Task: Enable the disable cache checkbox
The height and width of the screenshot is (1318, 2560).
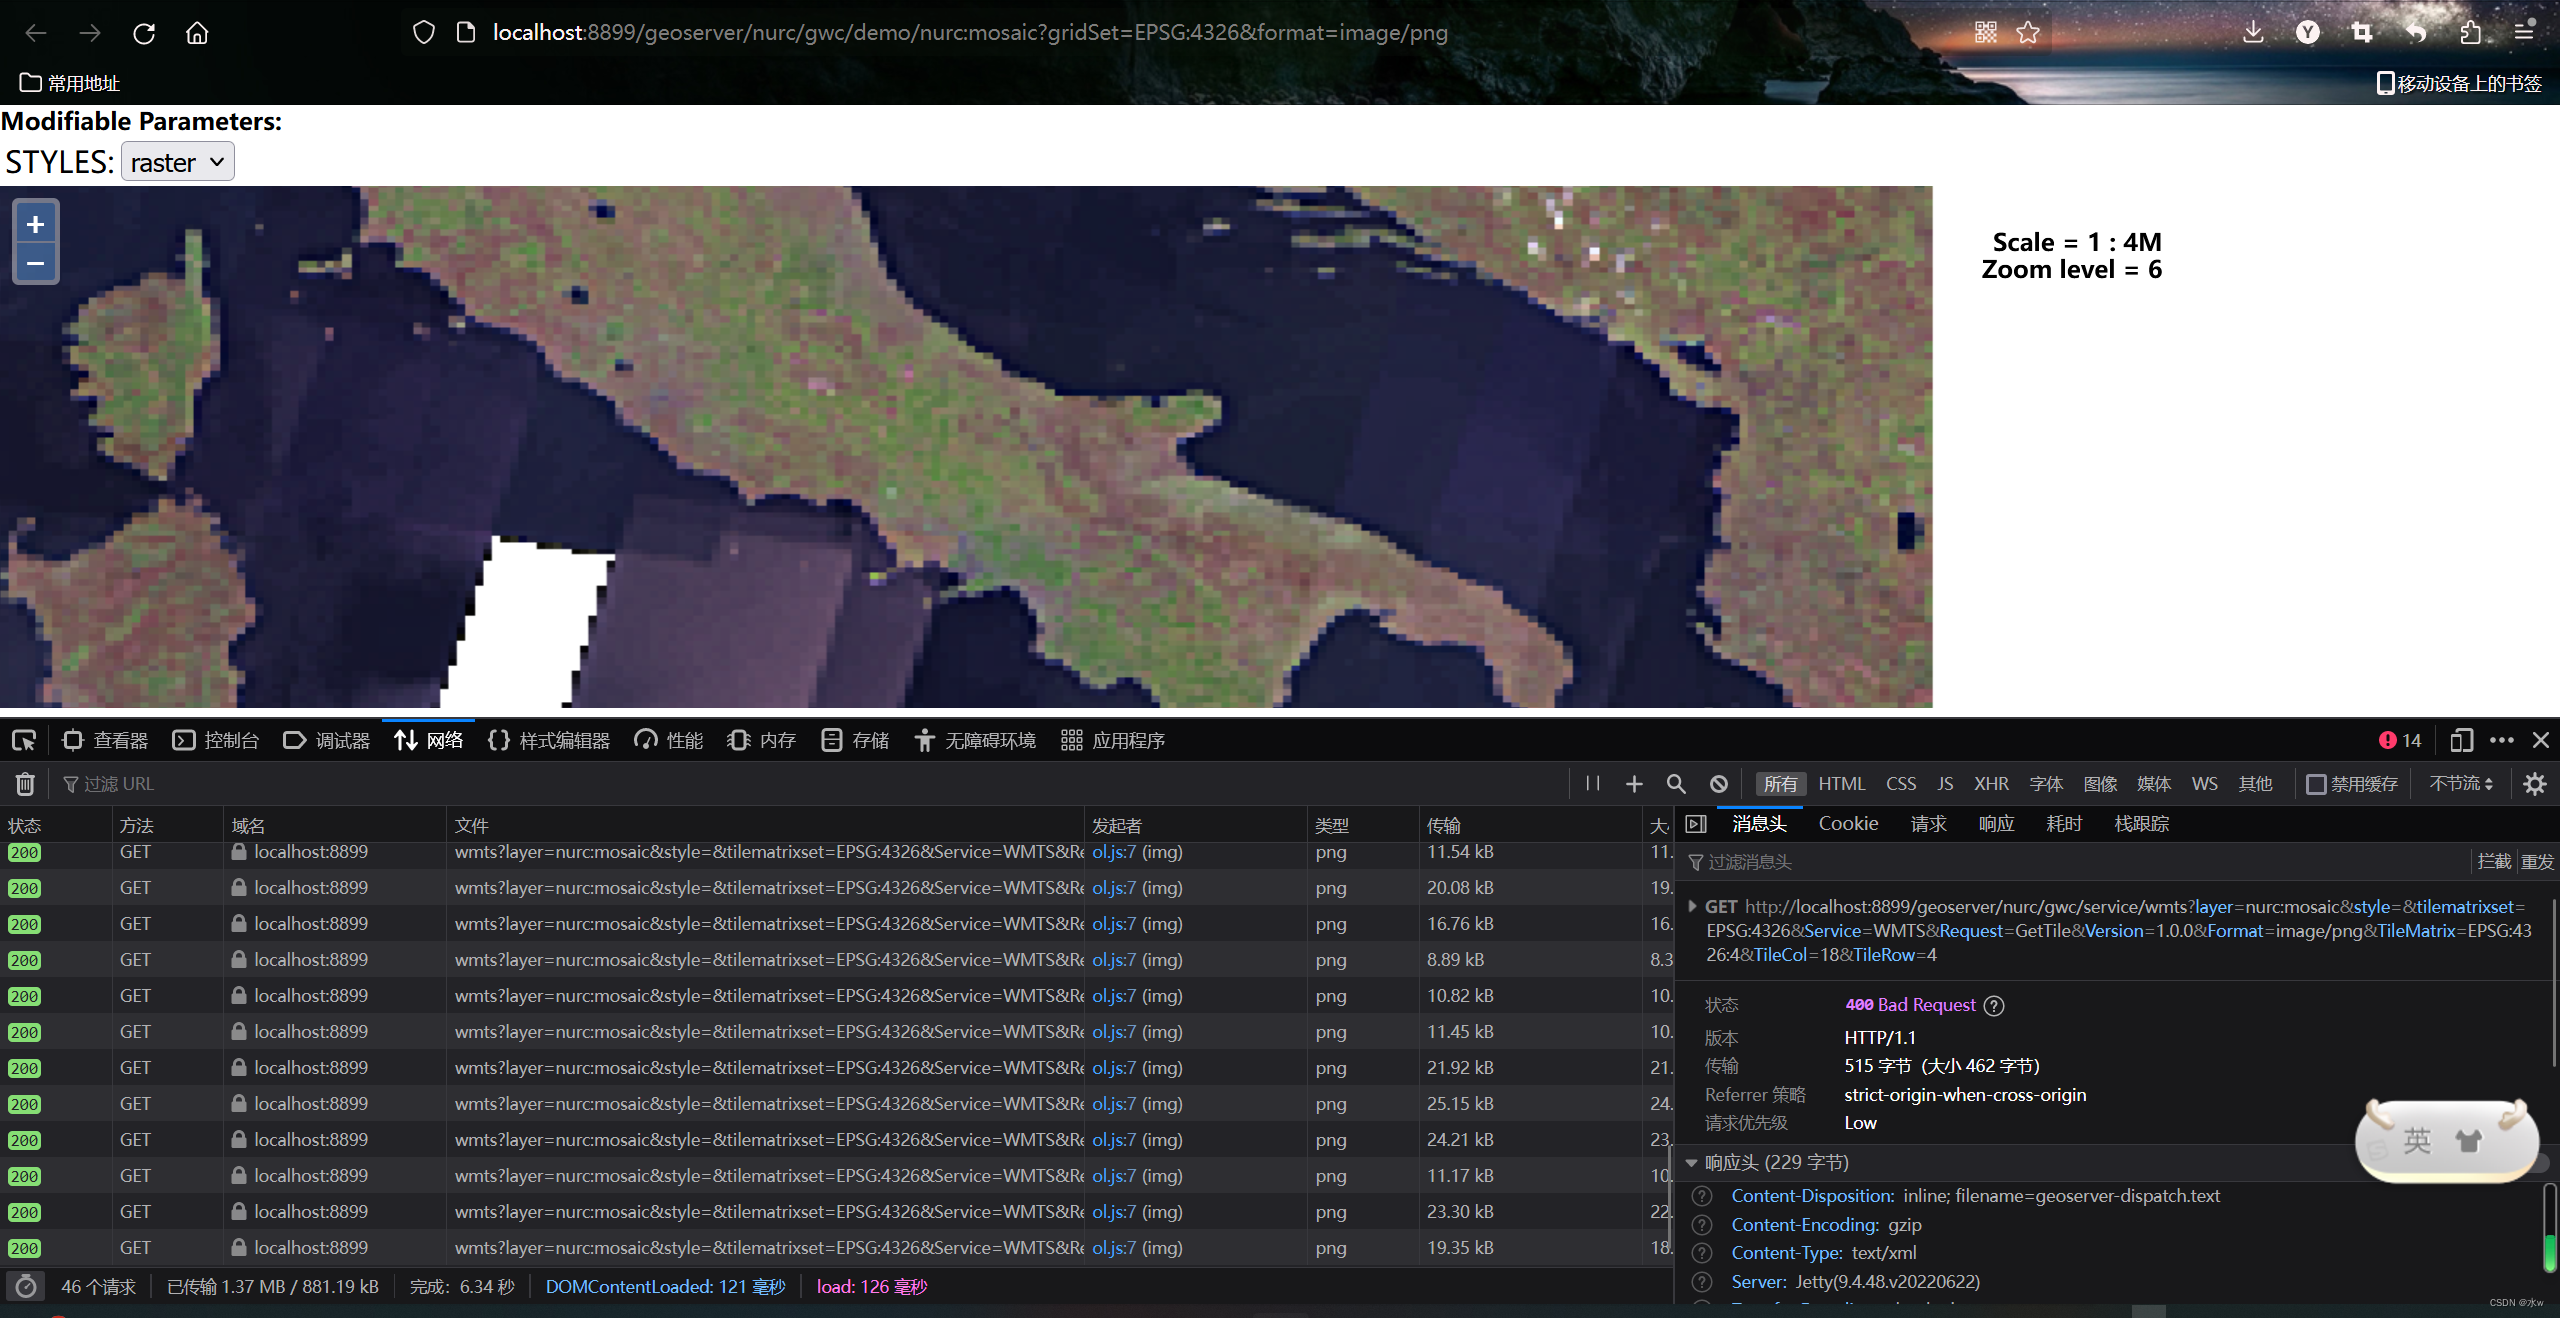Action: click(2316, 784)
